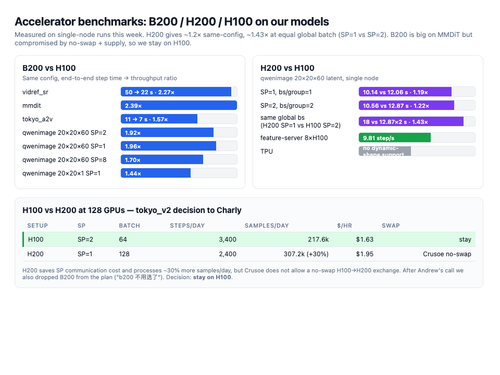Screen dimensions: 500x375
Task: Click the SP=2 table cell
Action: 85,239
